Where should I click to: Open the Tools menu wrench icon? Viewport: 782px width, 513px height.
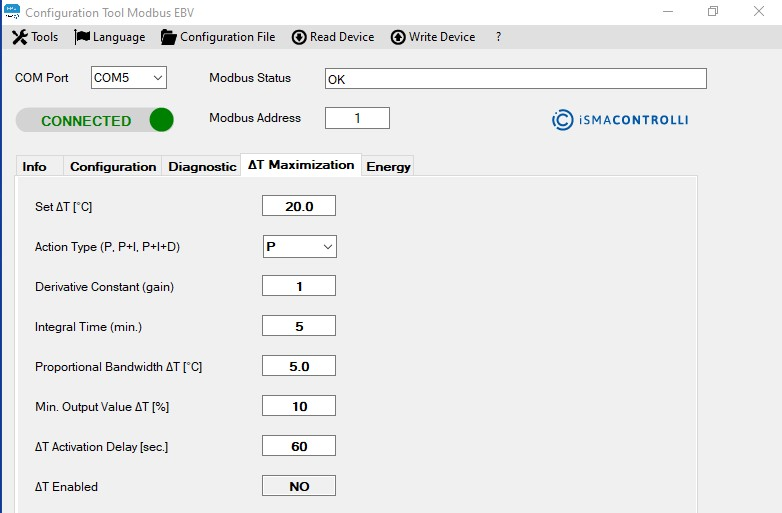19,37
